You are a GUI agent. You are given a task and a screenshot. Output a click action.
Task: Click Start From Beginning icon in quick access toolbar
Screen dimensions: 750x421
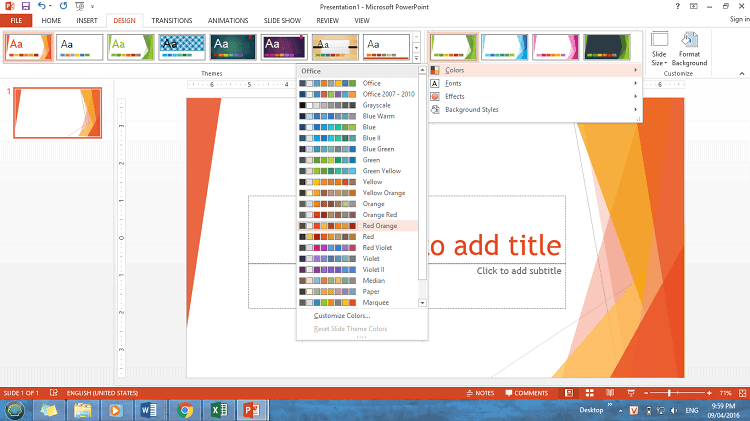(80, 6)
